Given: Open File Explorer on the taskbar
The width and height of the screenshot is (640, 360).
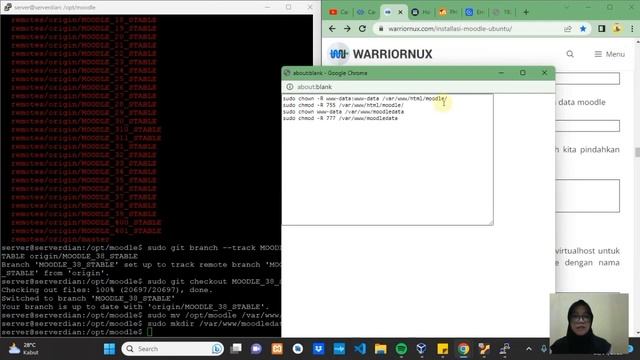Looking at the screenshot, I should [x=380, y=349].
